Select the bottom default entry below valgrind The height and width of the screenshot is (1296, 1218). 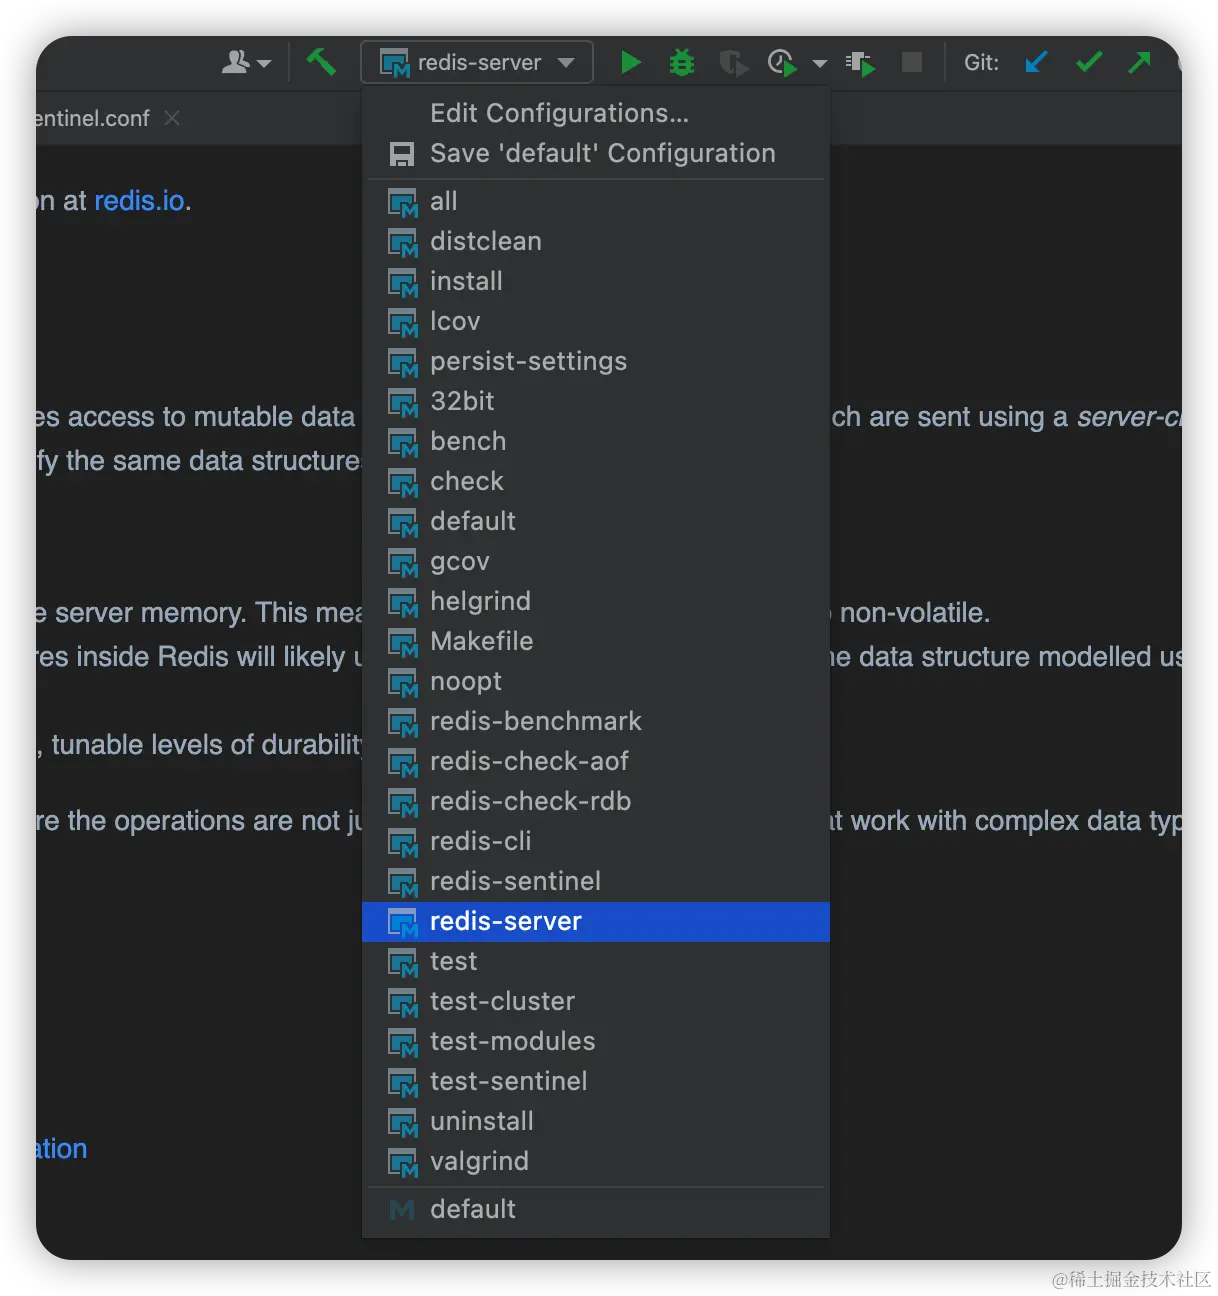(x=596, y=1209)
